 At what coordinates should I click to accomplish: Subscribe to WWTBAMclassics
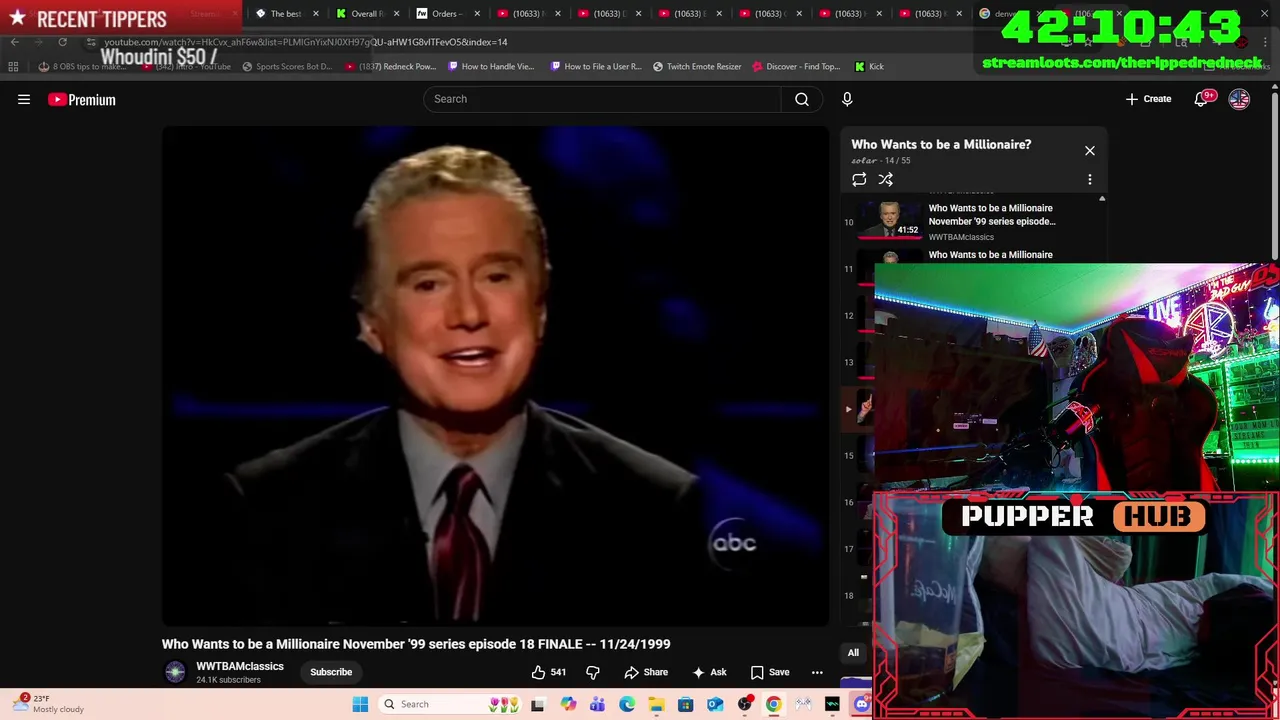coord(331,672)
